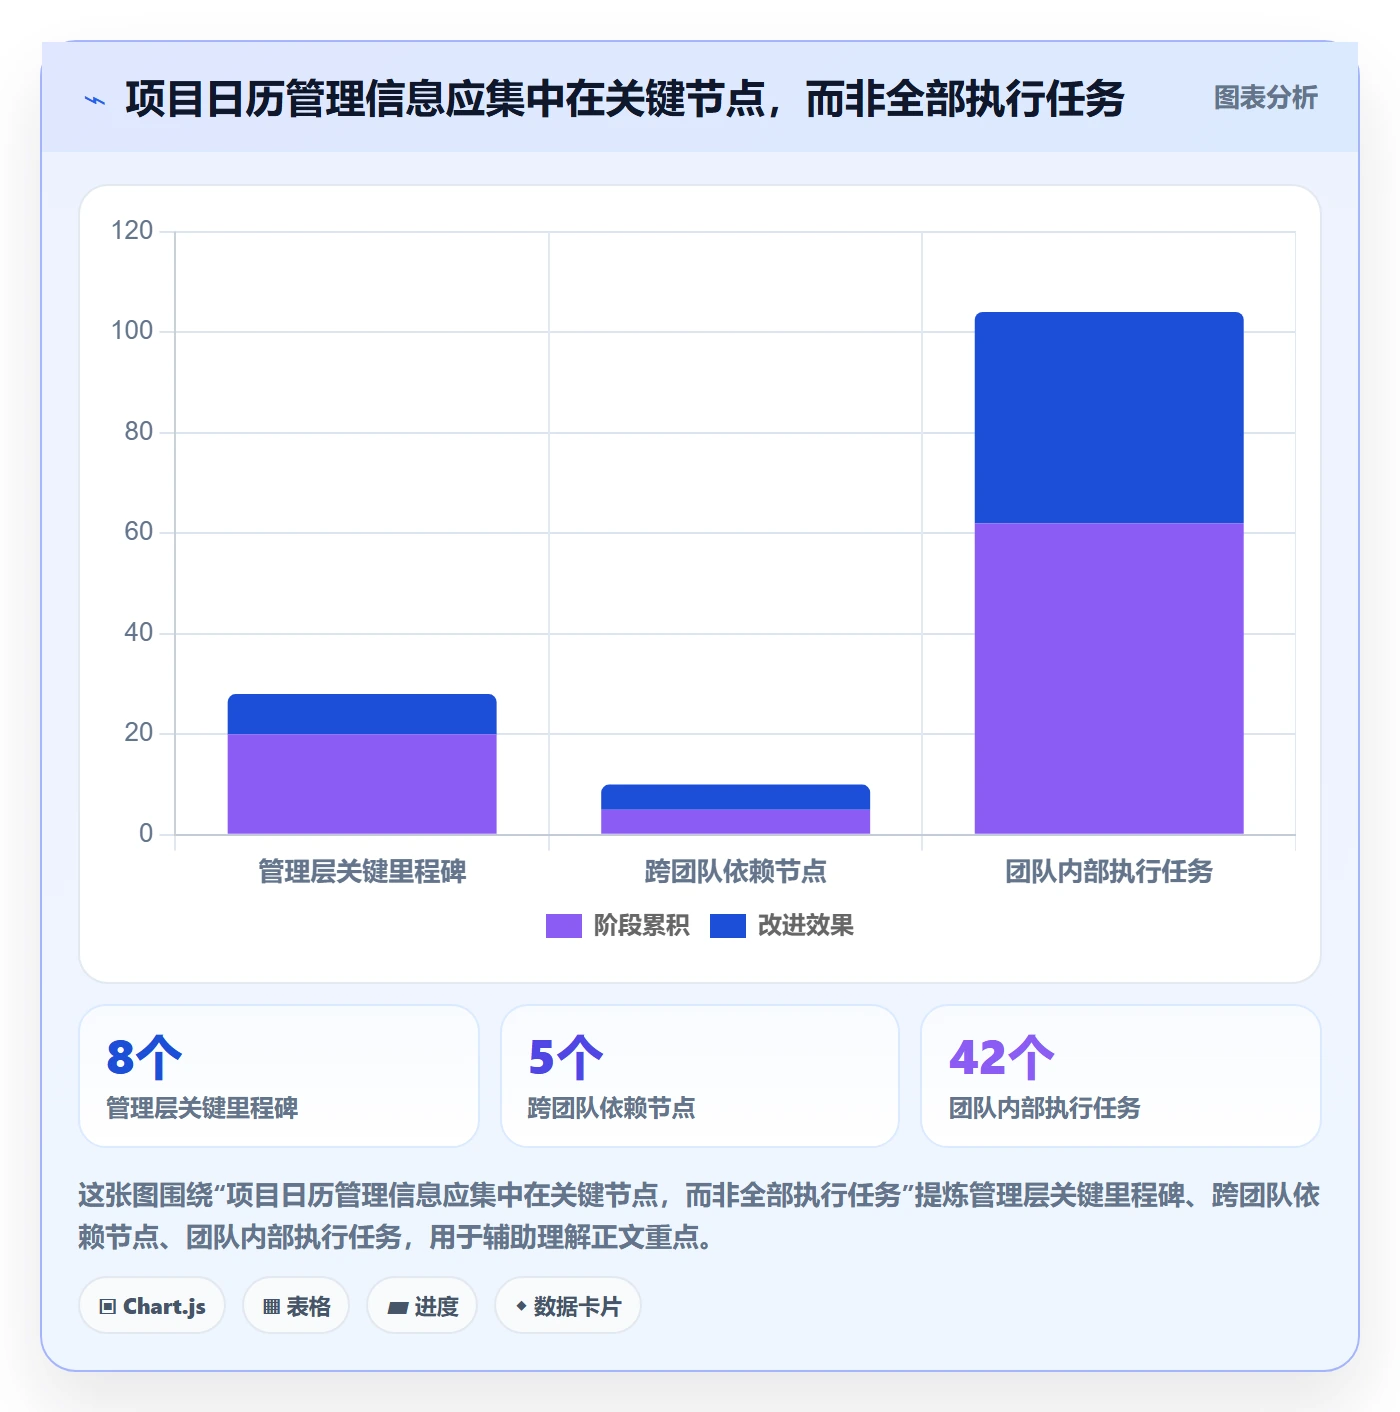Image resolution: width=1400 pixels, height=1412 pixels.
Task: Click the square icon in the Chart.js chip
Action: point(108,1307)
